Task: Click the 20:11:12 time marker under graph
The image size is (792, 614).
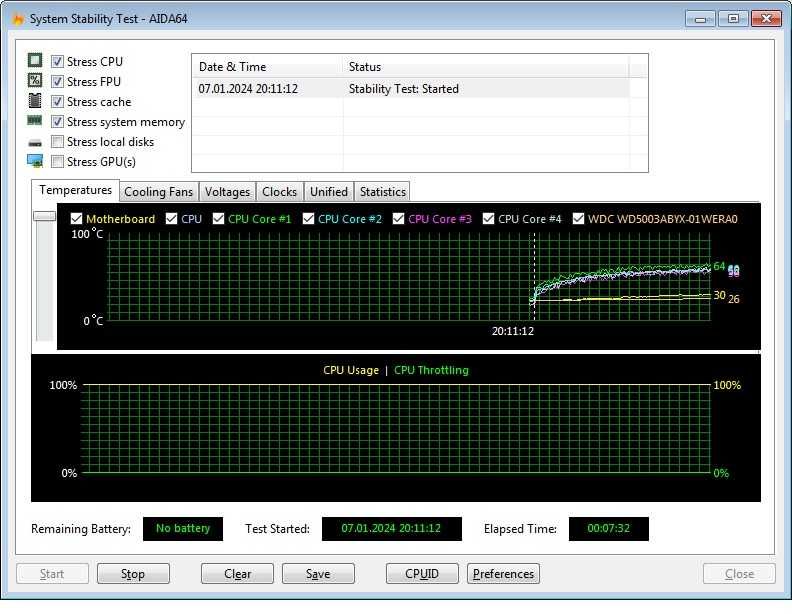Action: (513, 331)
